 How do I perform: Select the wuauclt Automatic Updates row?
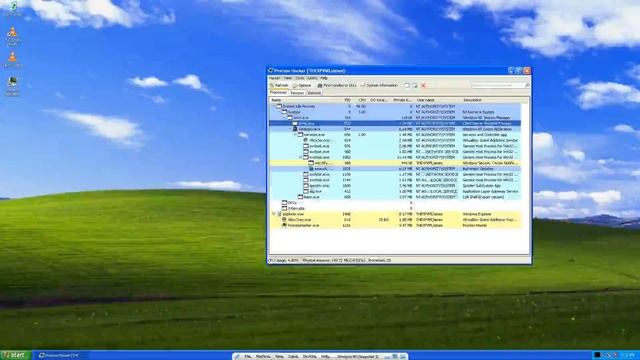click(395, 169)
